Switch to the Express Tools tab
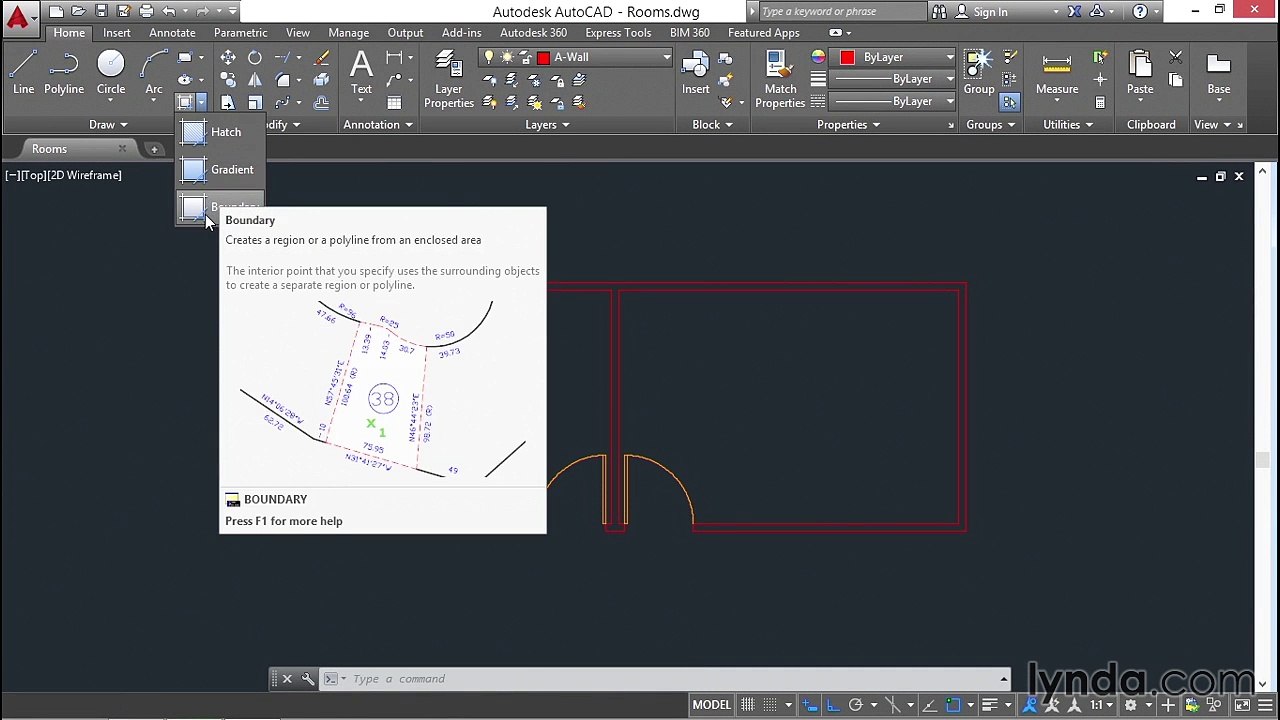1280x720 pixels. coord(618,33)
